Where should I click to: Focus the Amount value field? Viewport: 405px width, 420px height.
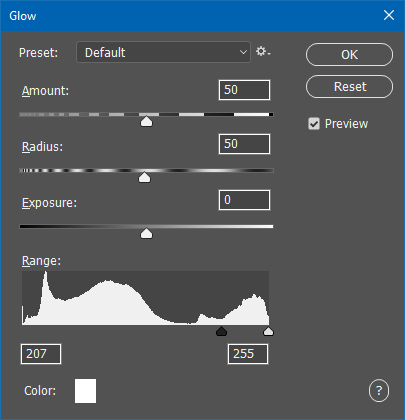coord(244,90)
